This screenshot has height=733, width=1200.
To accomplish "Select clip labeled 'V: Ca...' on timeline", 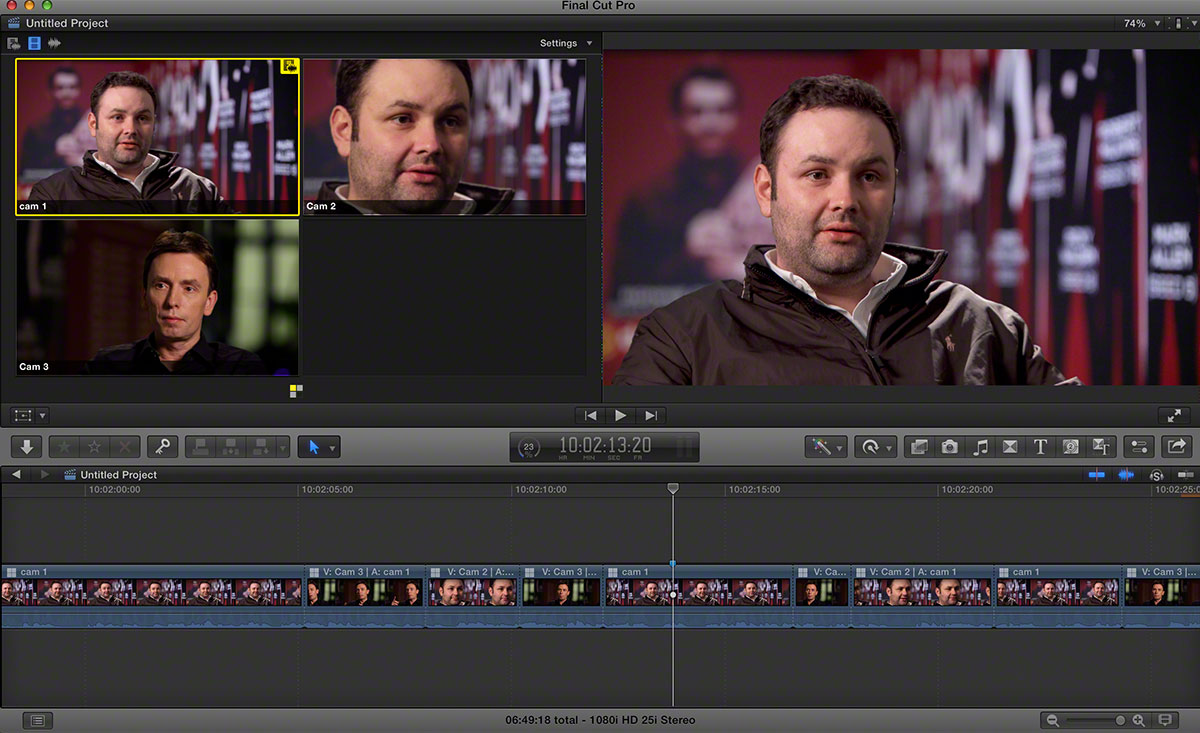I will 822,597.
